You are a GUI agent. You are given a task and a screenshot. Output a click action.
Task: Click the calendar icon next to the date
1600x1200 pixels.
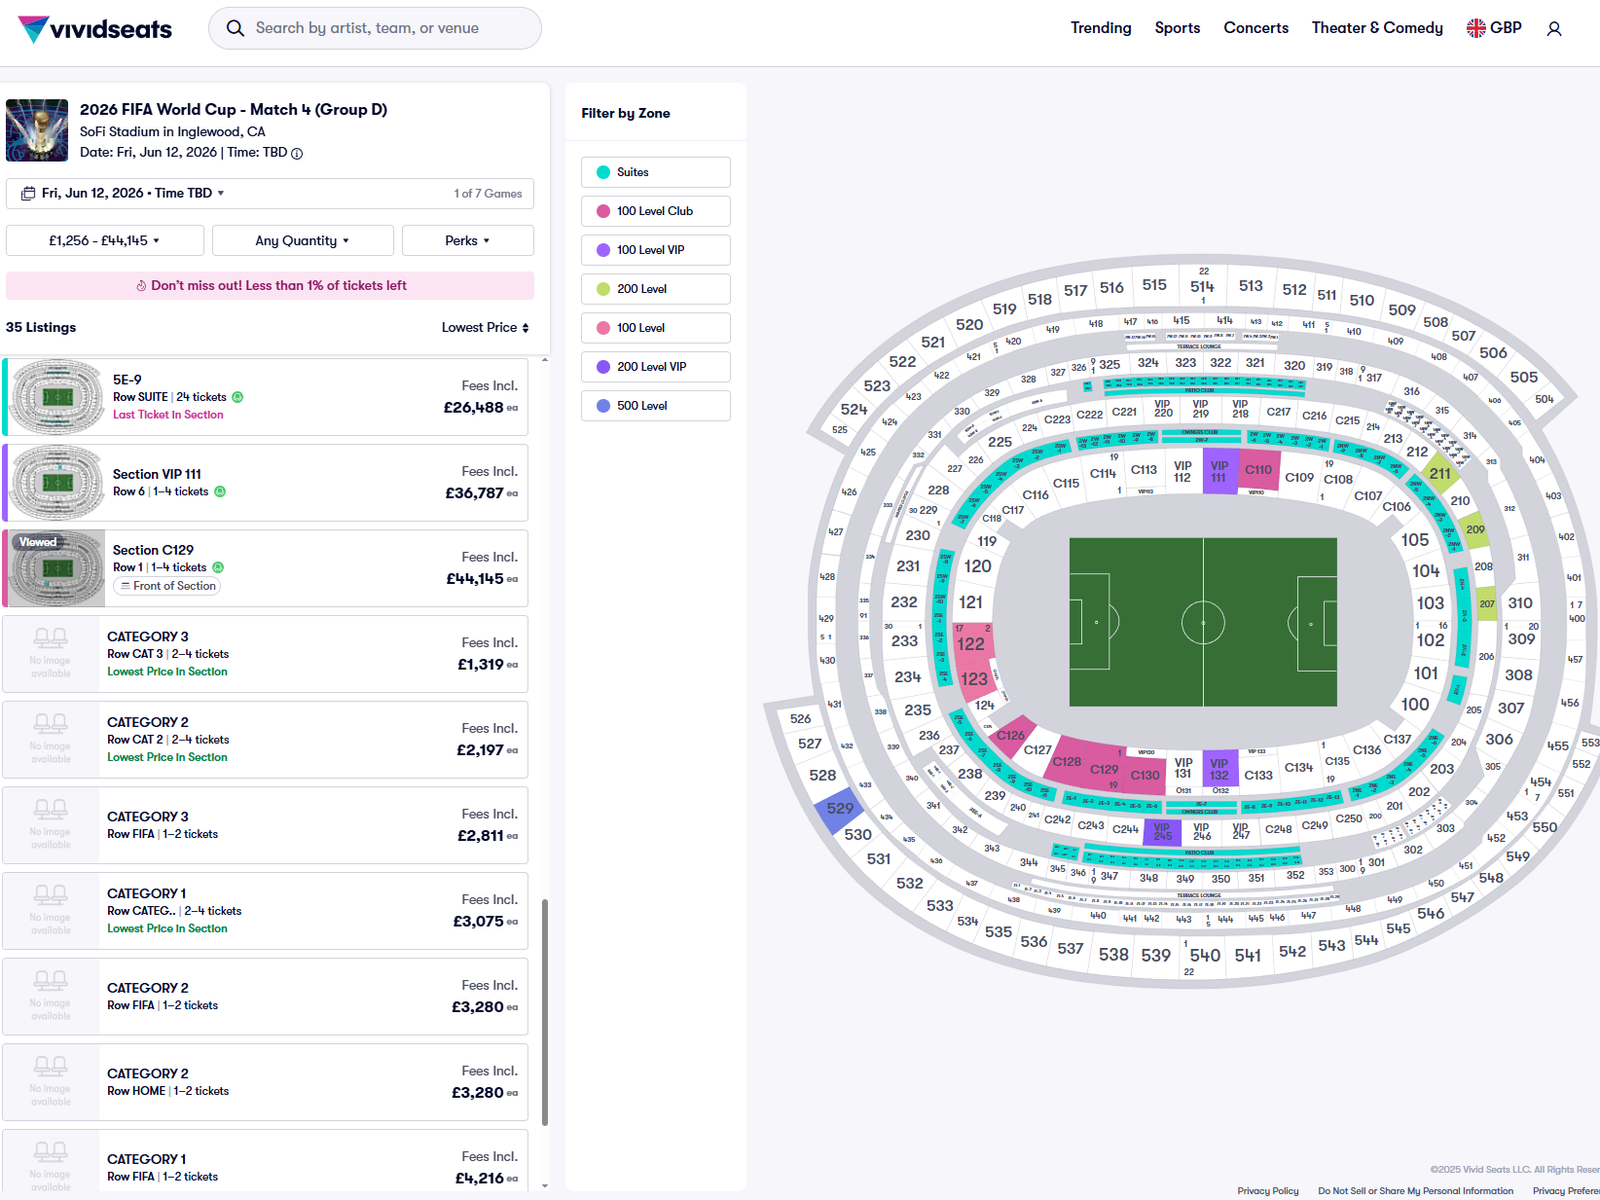pyautogui.click(x=27, y=193)
